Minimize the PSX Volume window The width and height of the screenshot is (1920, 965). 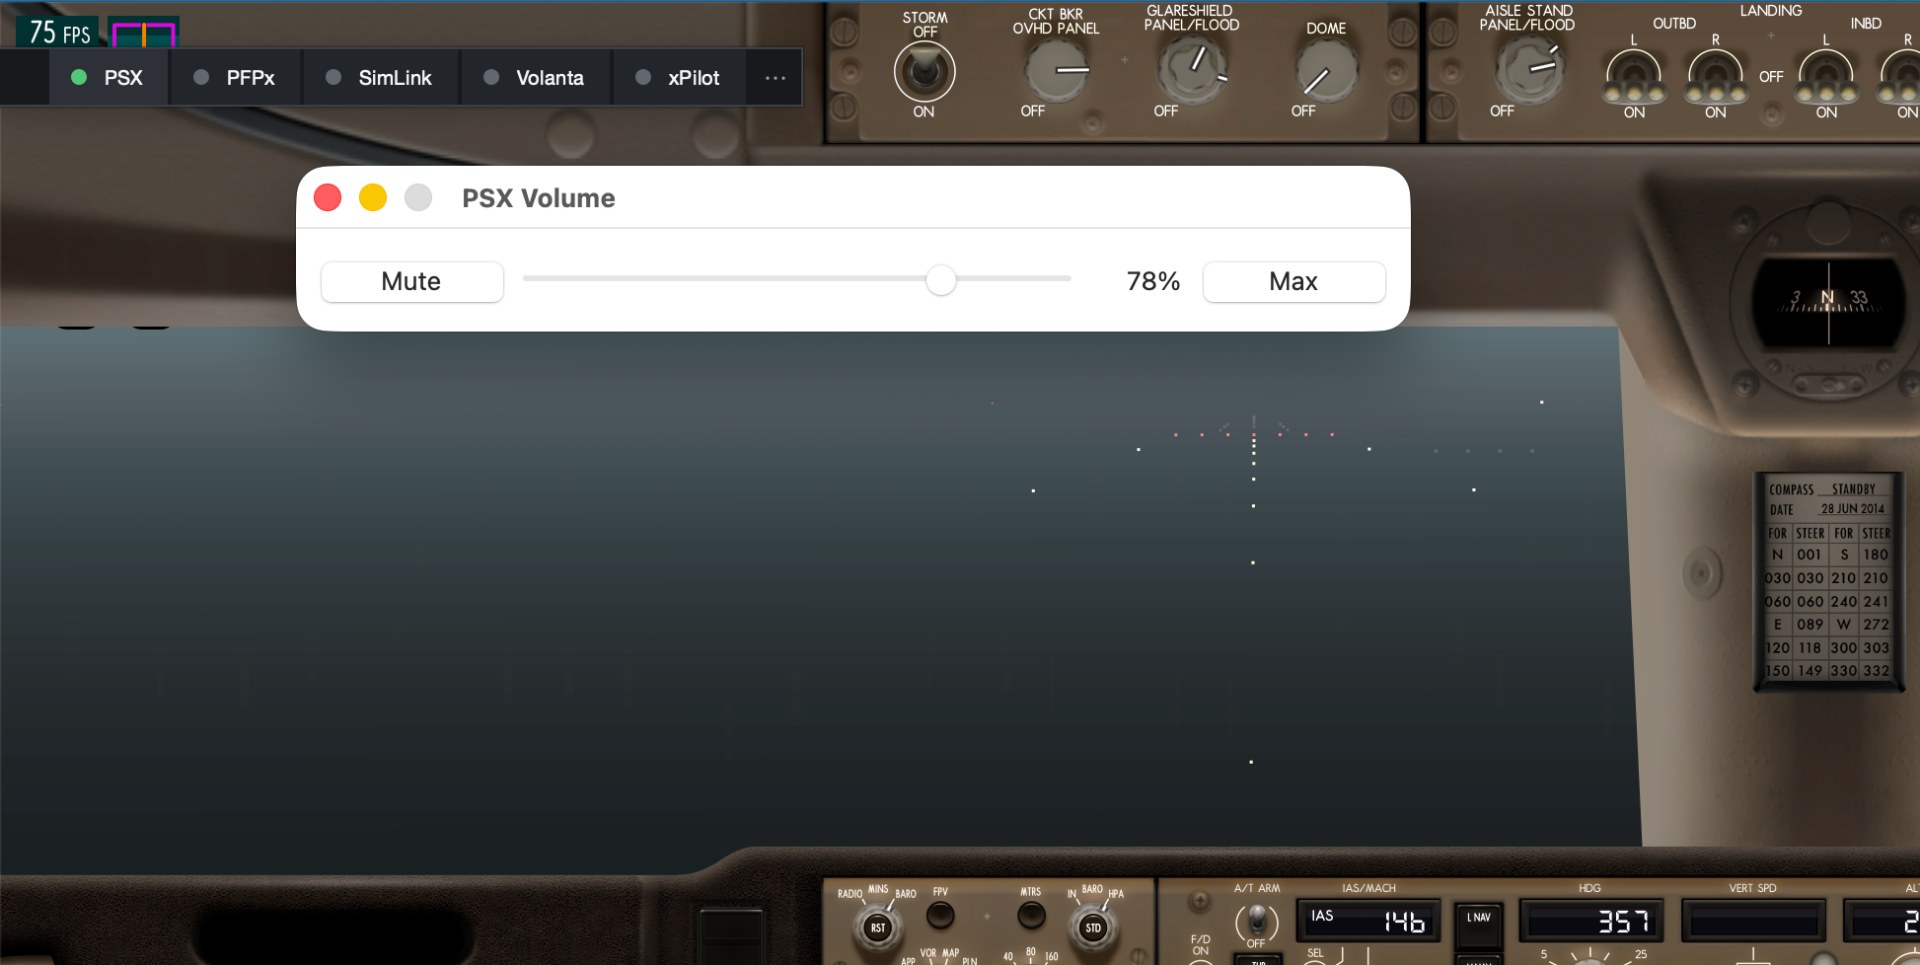tap(373, 197)
